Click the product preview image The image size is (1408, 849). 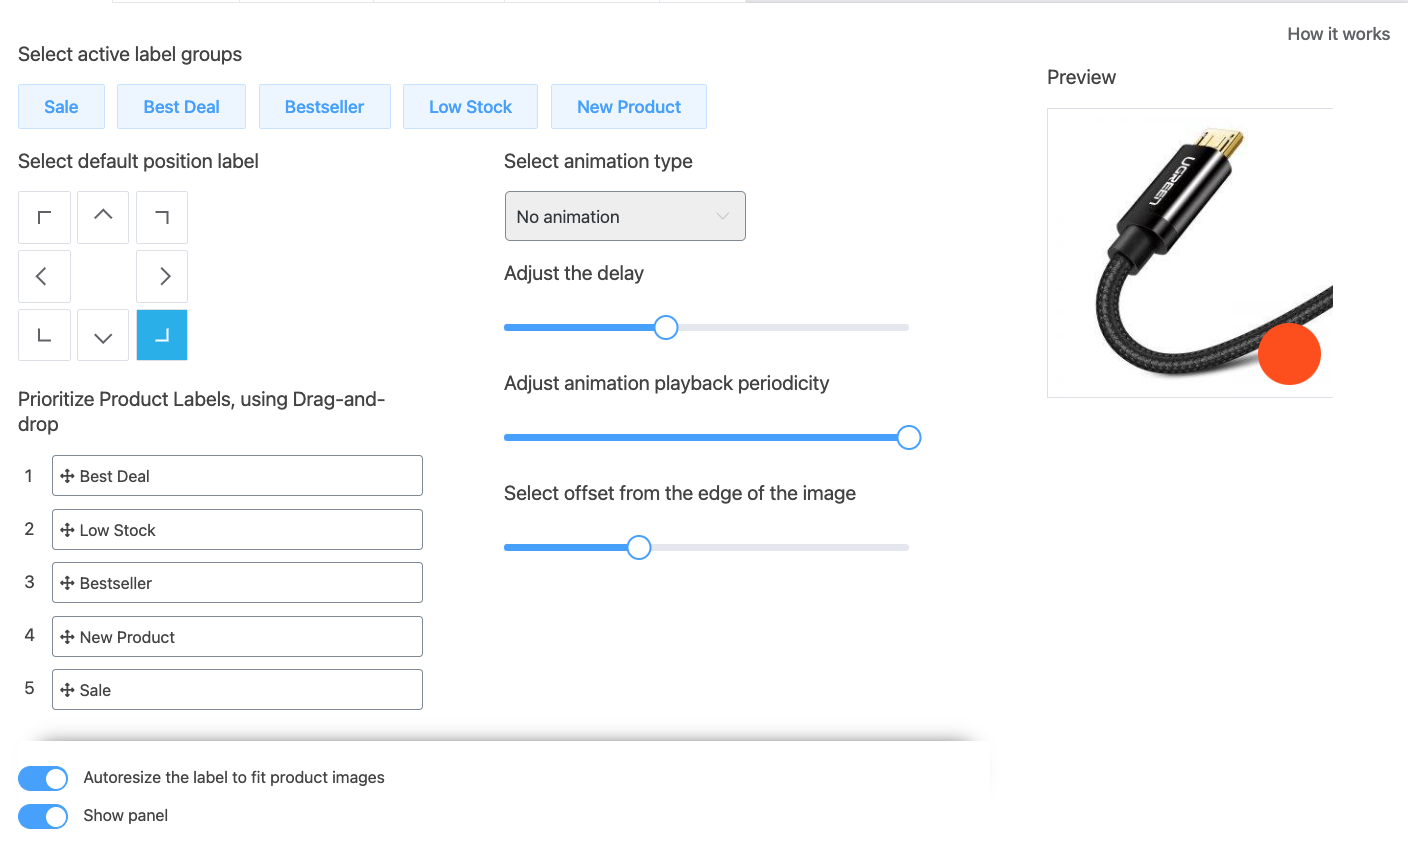click(1190, 253)
